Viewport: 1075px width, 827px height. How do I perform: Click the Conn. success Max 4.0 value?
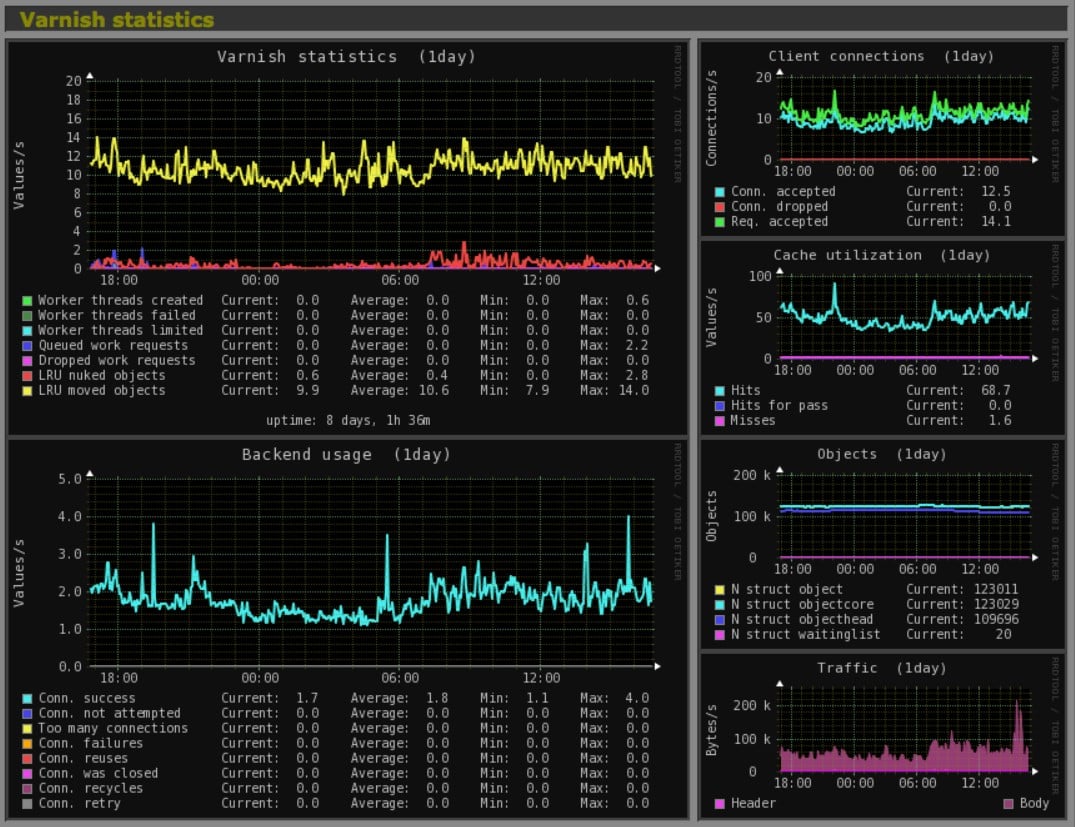[637, 698]
